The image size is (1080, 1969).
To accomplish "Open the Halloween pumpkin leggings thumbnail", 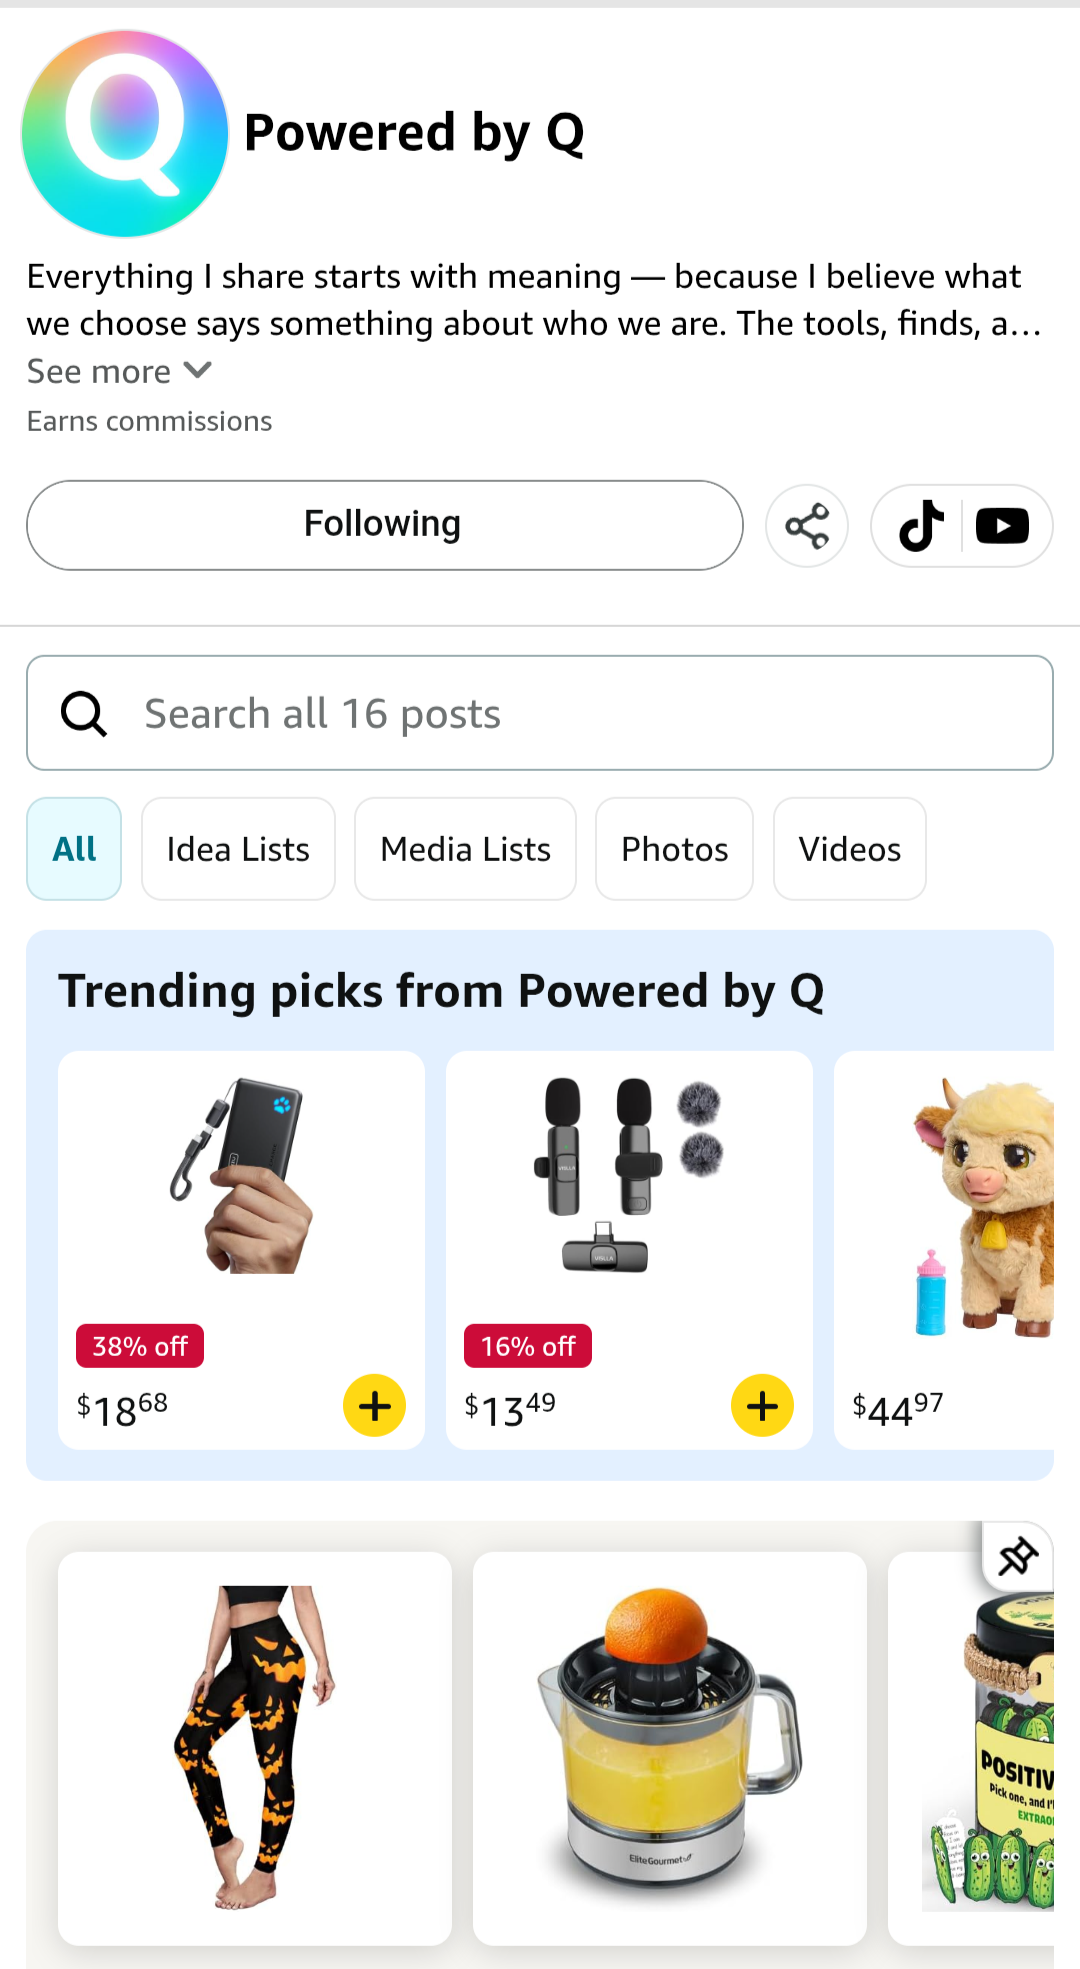I will (255, 1747).
